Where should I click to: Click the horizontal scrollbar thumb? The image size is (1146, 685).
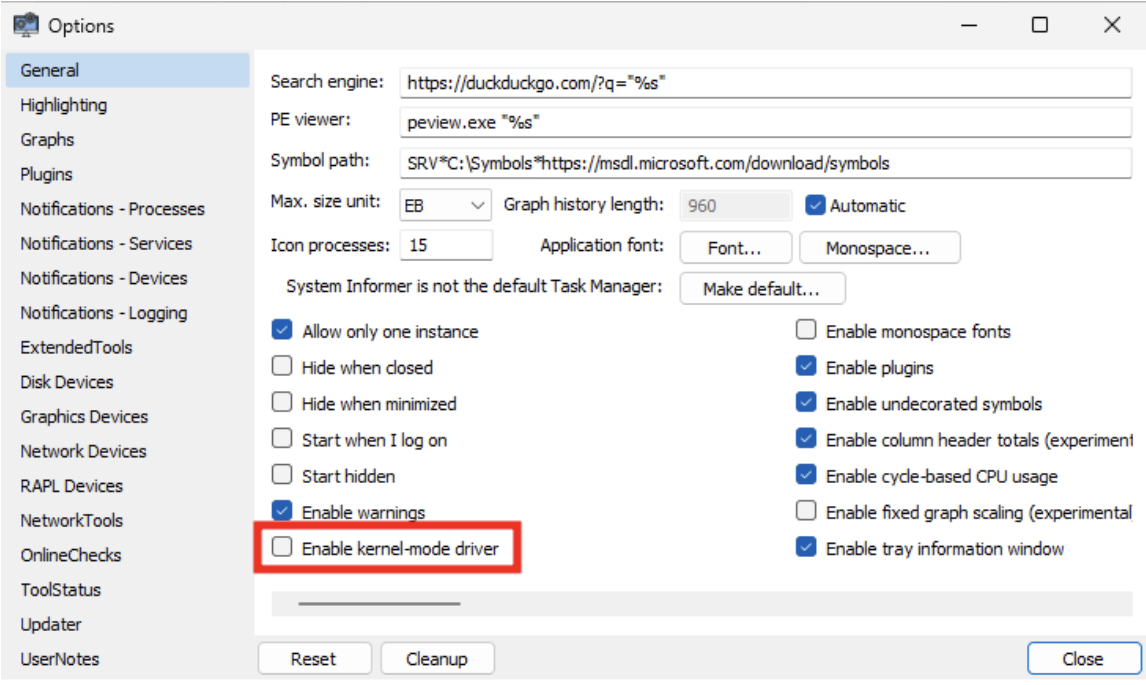coord(379,603)
